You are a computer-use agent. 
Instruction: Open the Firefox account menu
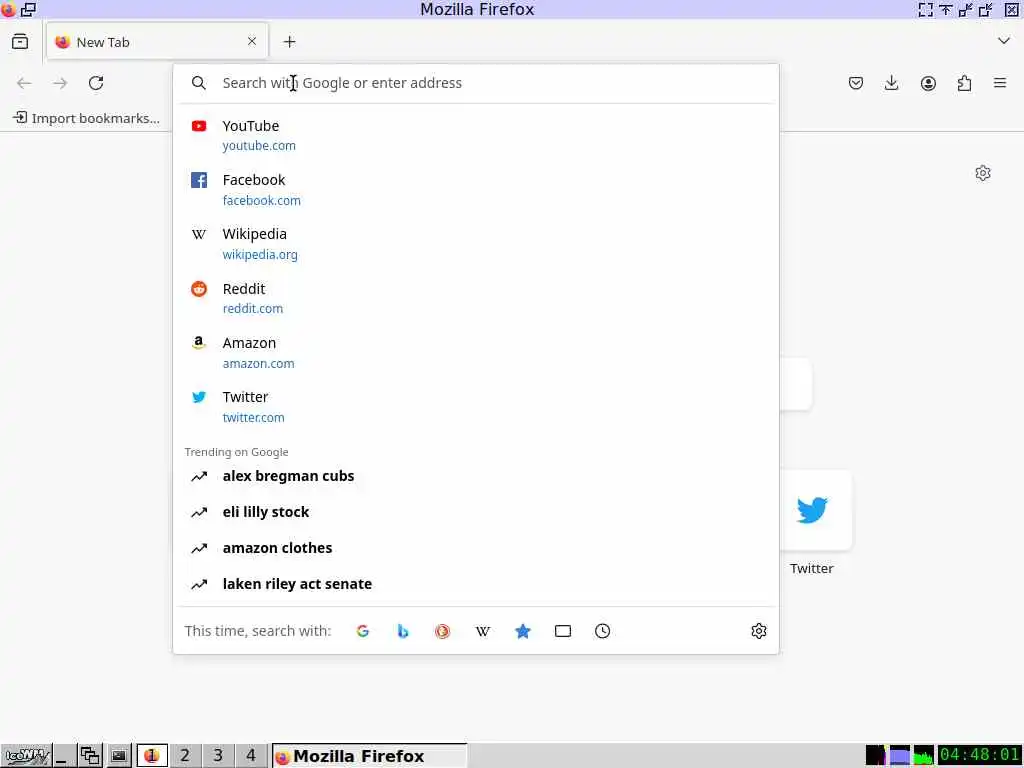[x=928, y=83]
